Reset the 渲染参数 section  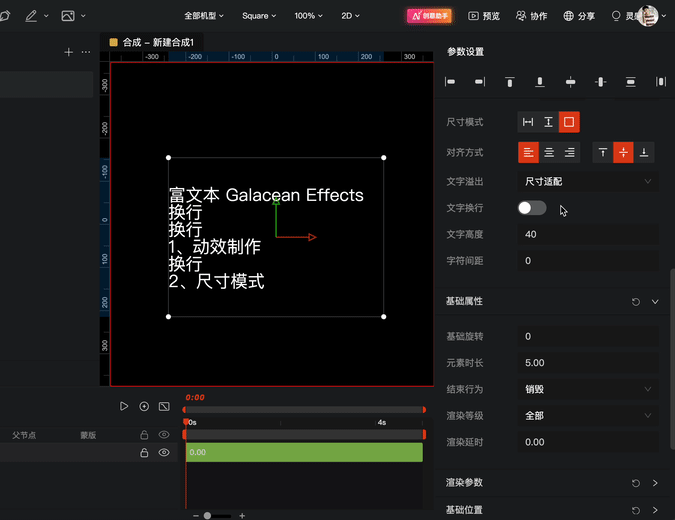pyautogui.click(x=636, y=483)
